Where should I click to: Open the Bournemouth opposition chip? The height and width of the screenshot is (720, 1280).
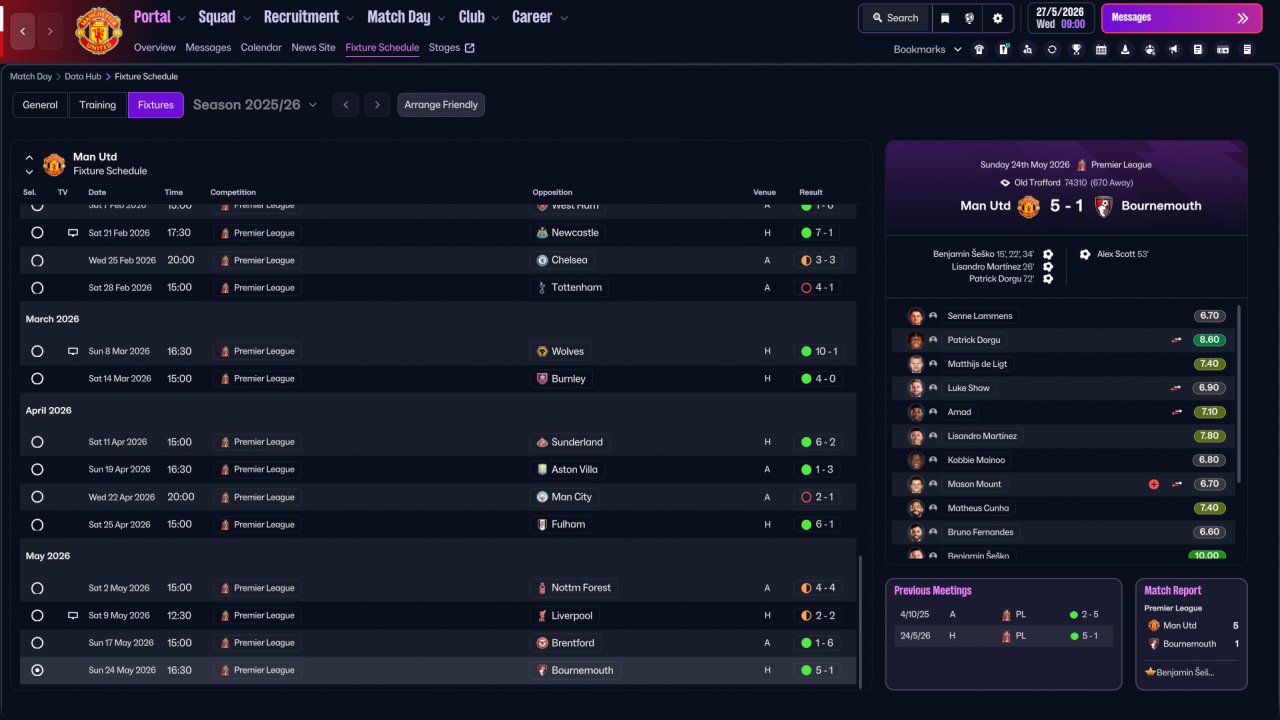(x=575, y=671)
